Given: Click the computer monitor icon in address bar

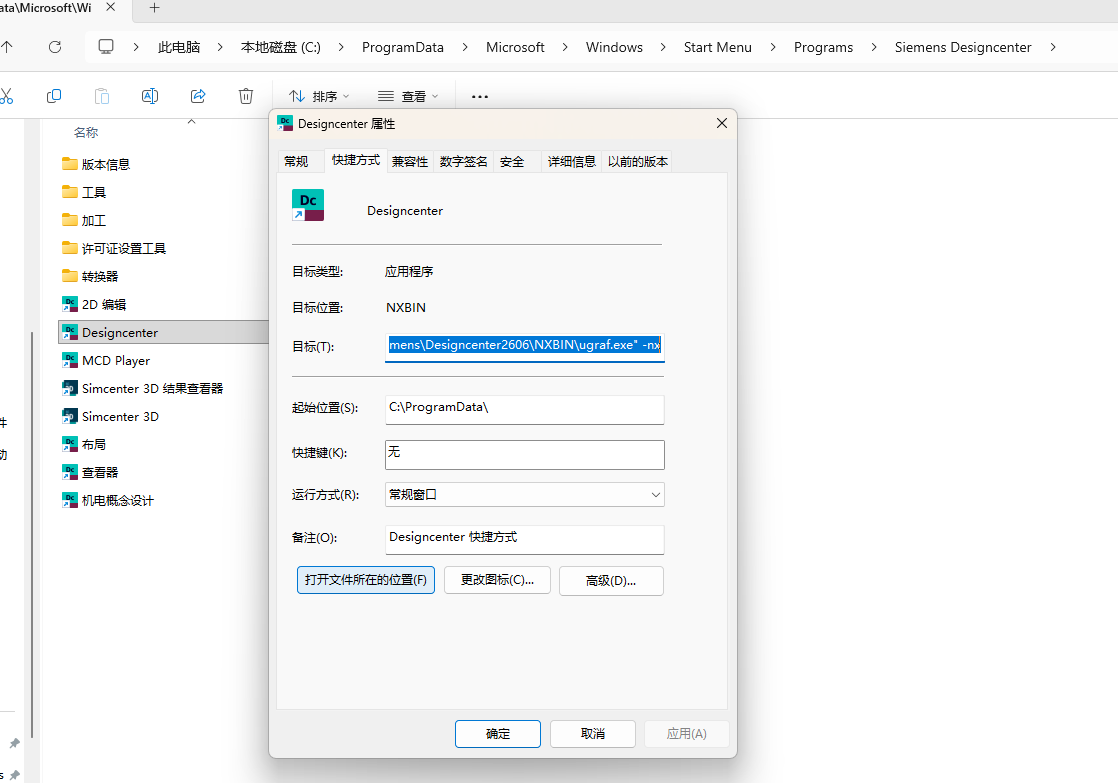Looking at the screenshot, I should 106,47.
